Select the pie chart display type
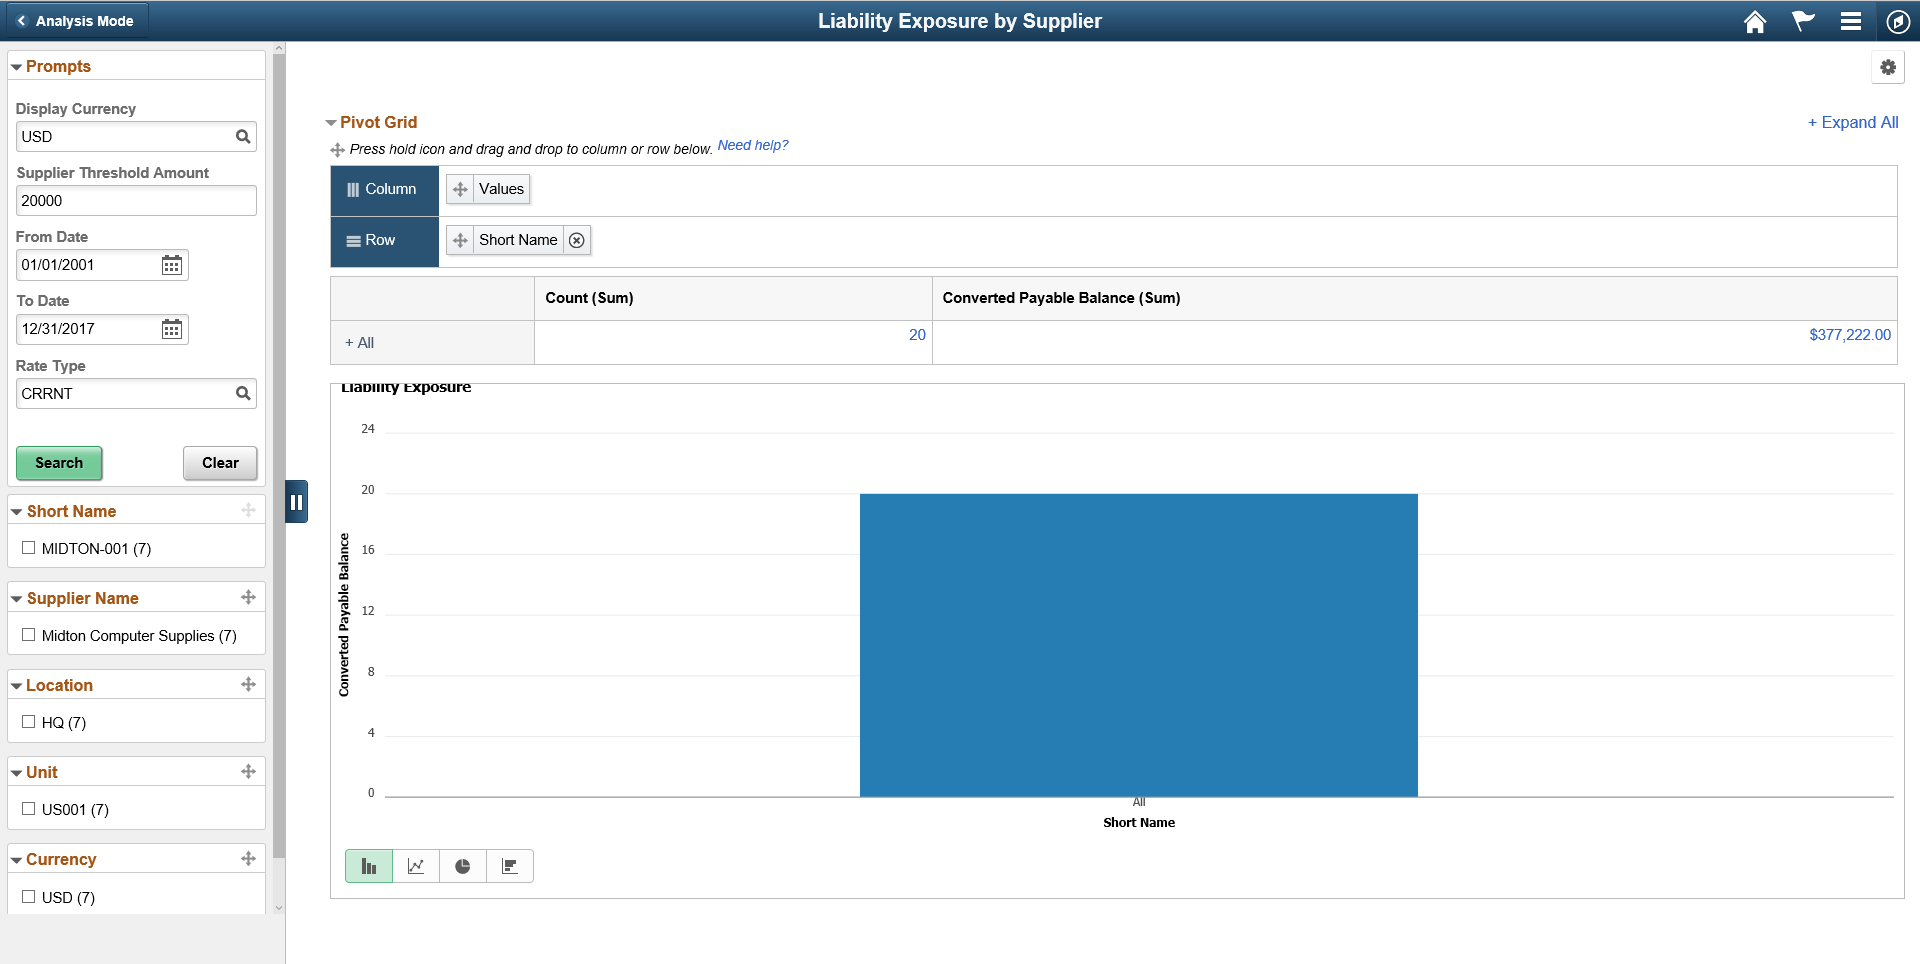 [x=462, y=866]
